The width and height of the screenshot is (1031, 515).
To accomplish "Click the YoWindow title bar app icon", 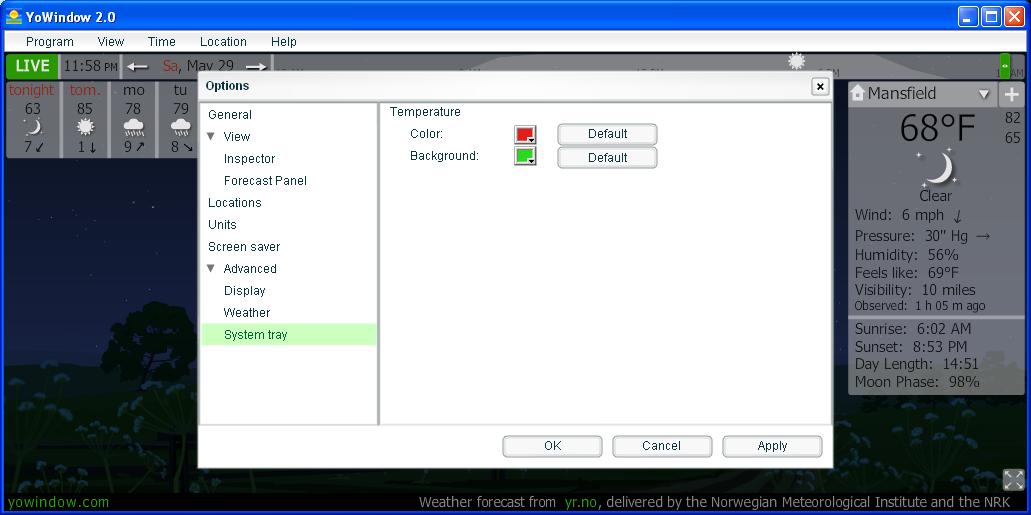I will 13,16.
